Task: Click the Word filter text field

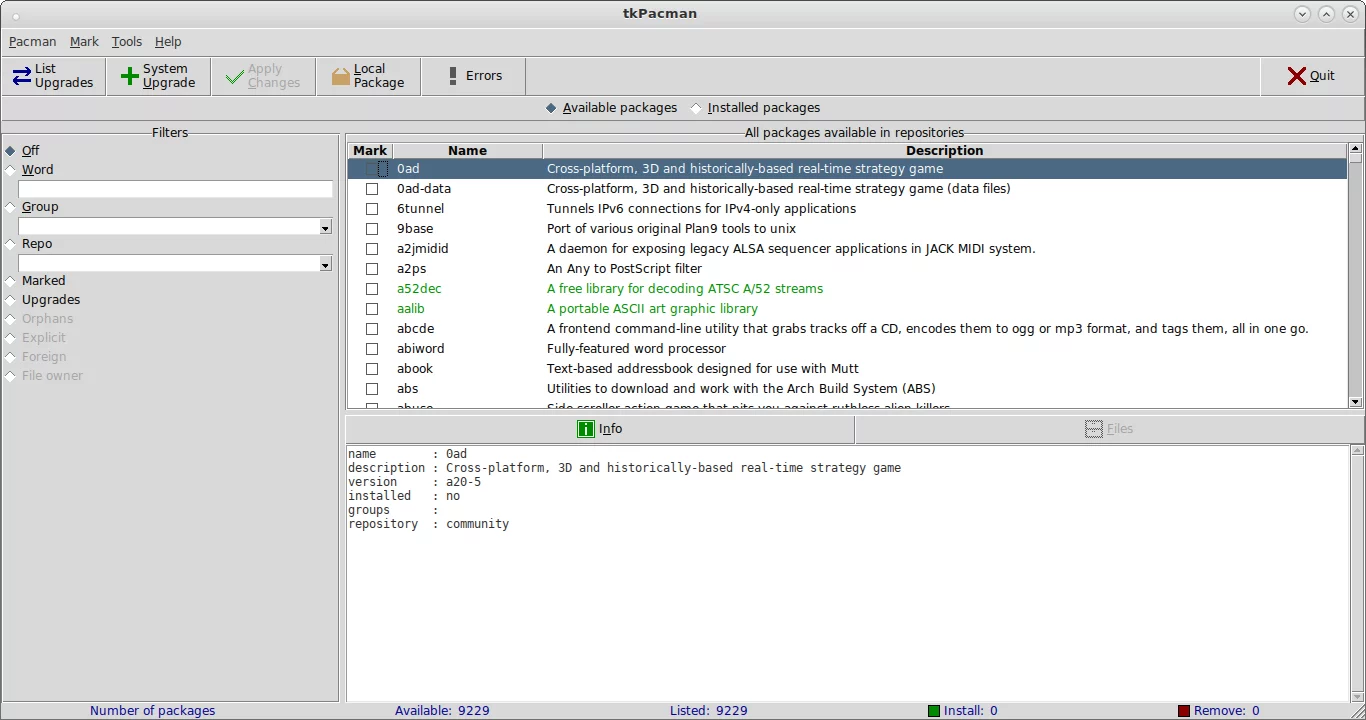Action: pos(175,189)
